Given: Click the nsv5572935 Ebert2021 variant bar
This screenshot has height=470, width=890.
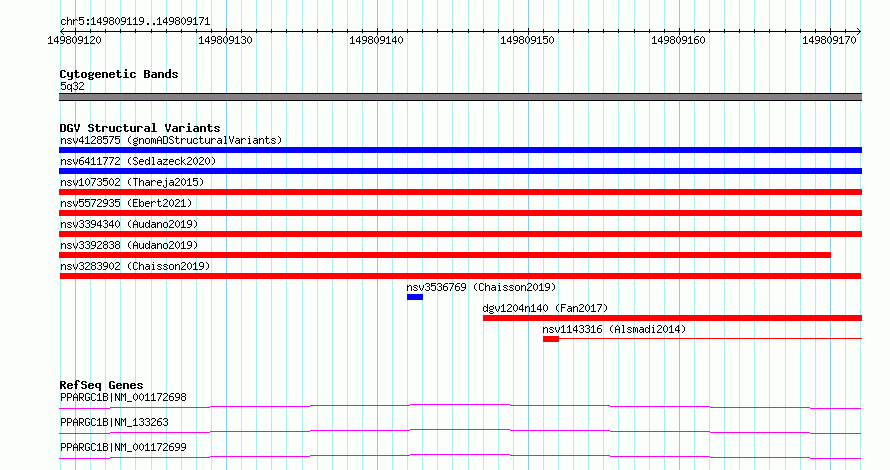Looking at the screenshot, I should coord(460,213).
